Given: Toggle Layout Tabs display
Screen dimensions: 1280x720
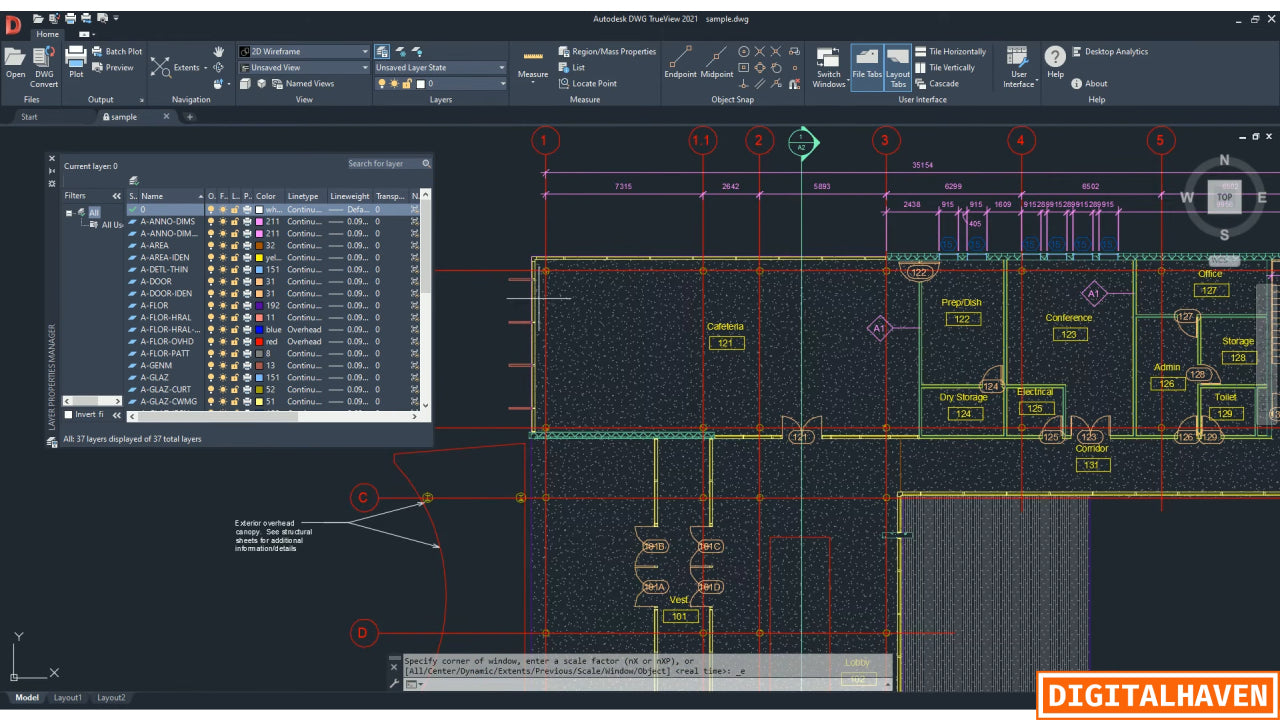Looking at the screenshot, I should pos(898,66).
